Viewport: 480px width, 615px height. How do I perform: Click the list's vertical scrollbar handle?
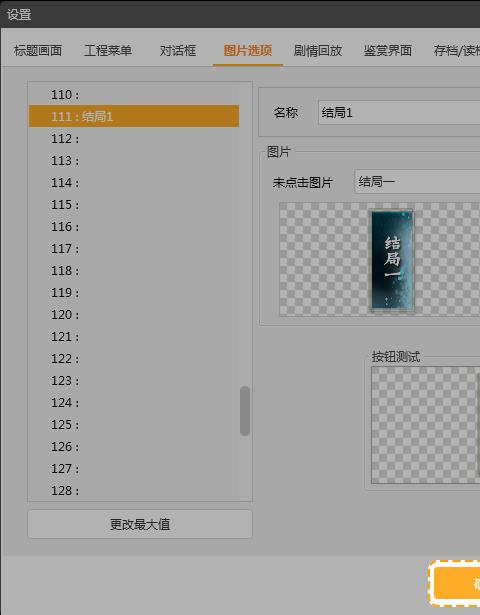pos(245,411)
